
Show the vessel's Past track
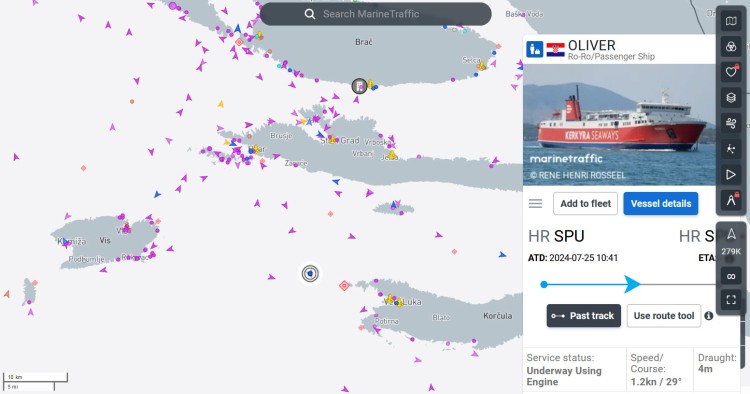click(x=584, y=316)
